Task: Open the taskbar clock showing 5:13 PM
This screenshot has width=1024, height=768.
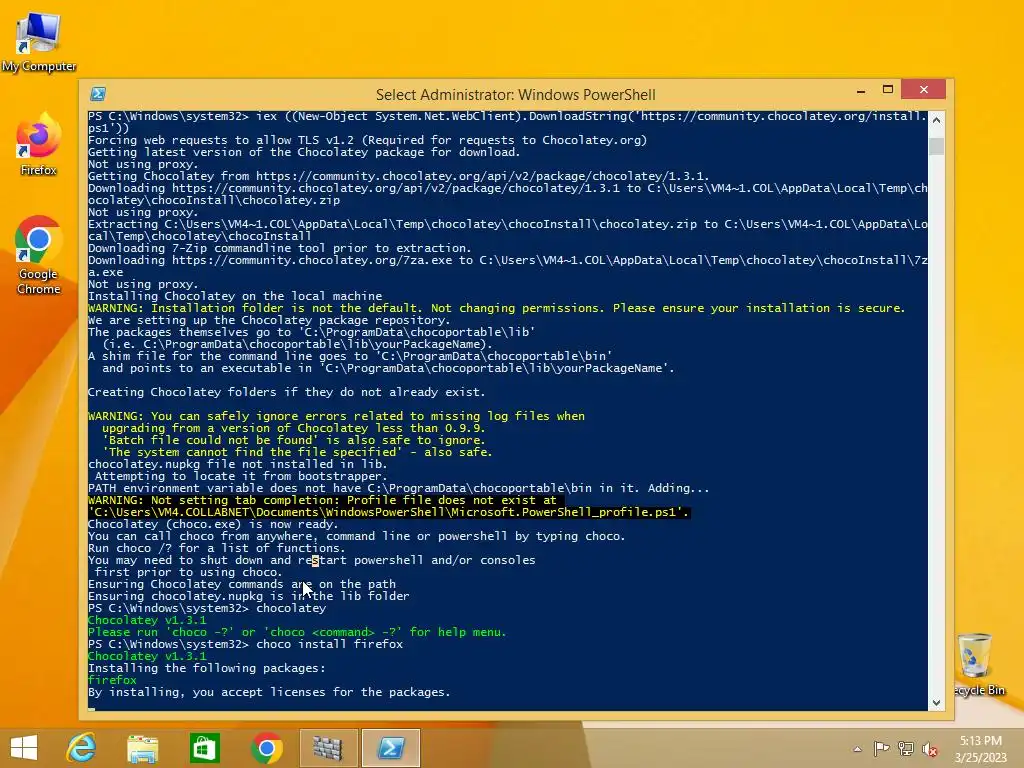Action: coord(981,748)
